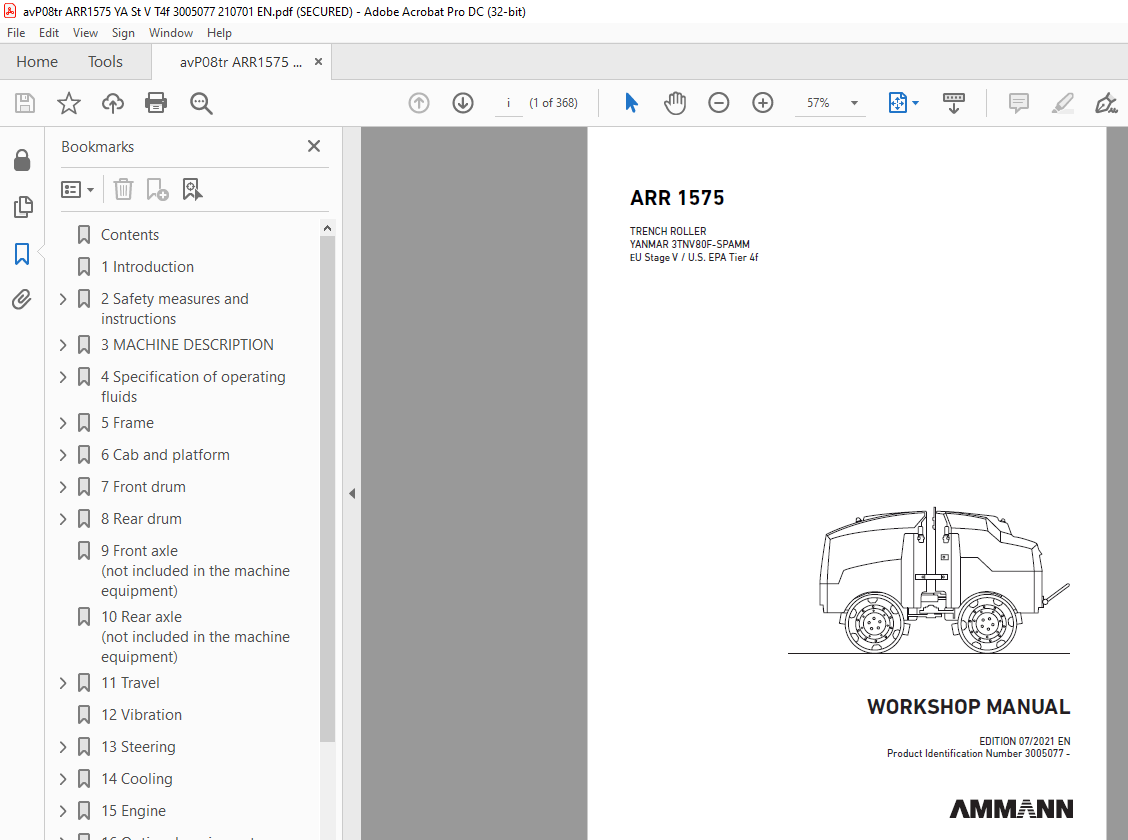The width and height of the screenshot is (1128, 840).
Task: Open the Sign menu
Action: [x=123, y=32]
